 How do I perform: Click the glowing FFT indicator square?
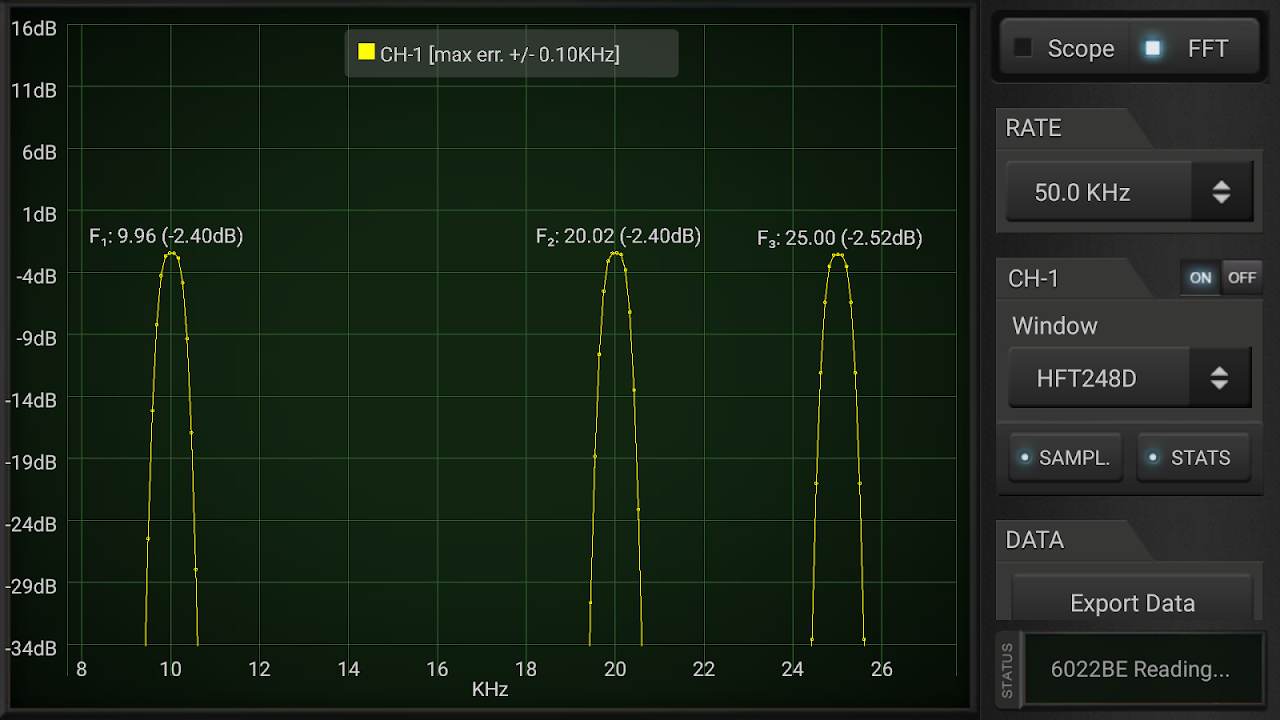(x=1155, y=47)
